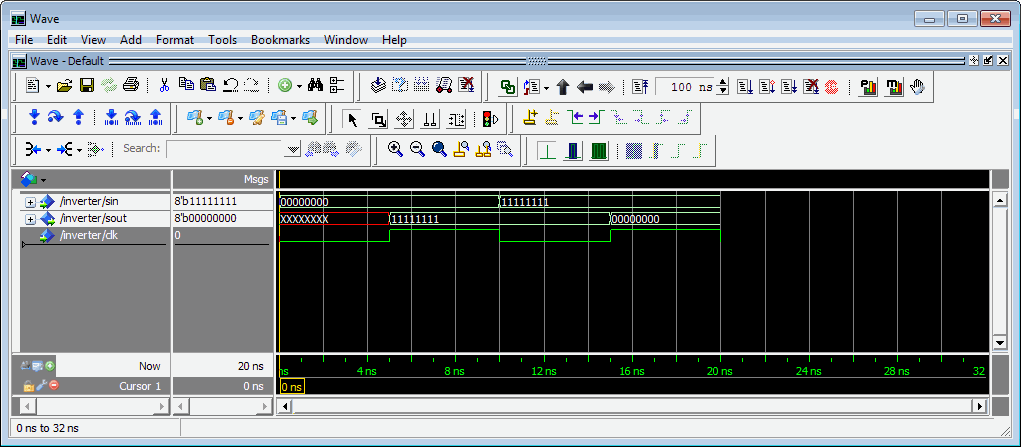Expand the /inverter/sin signal bus
This screenshot has height=447, width=1021.
tap(29, 202)
